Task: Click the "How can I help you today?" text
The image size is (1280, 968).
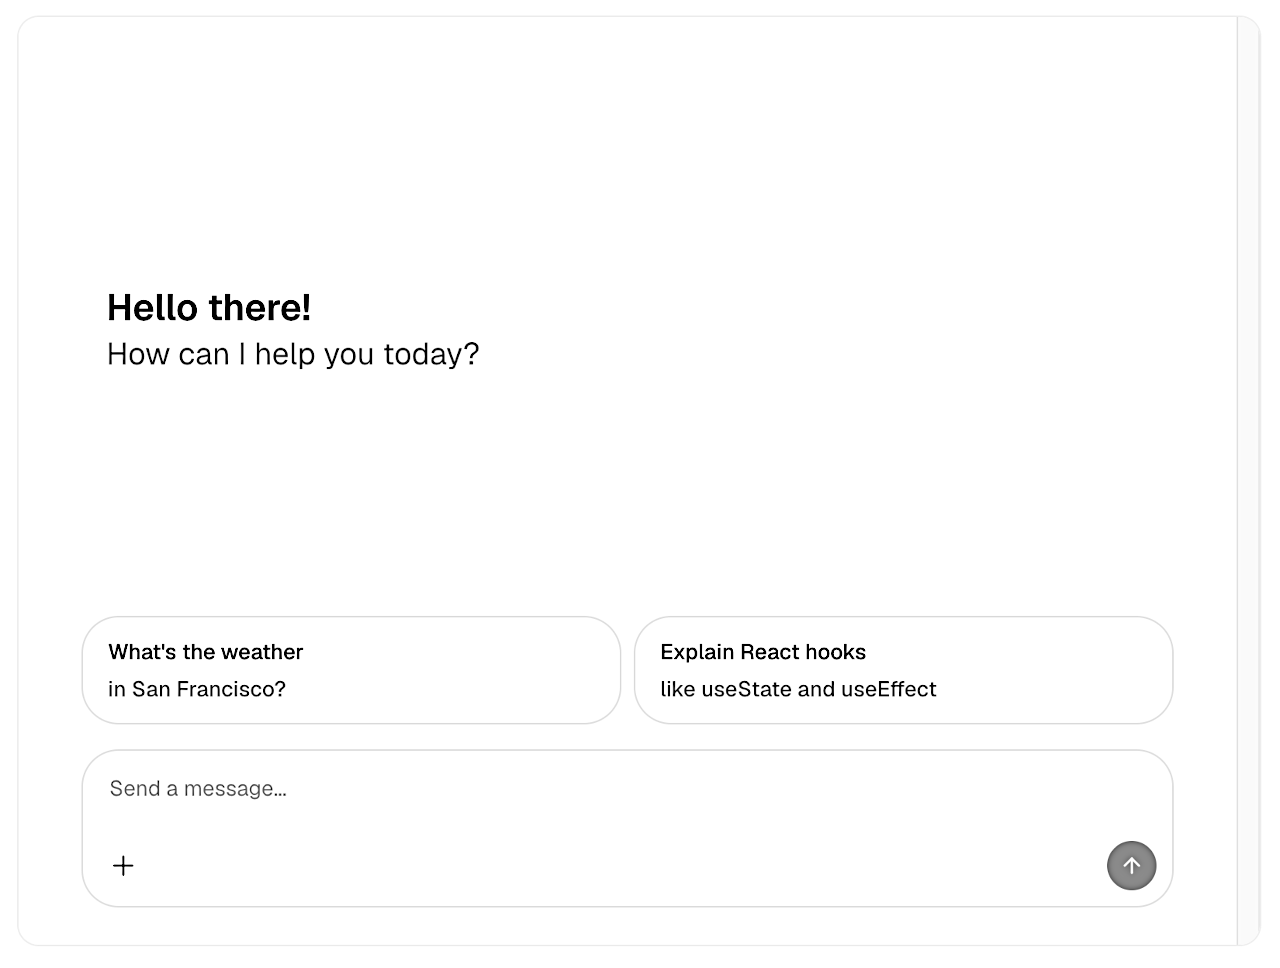Action: (x=293, y=354)
